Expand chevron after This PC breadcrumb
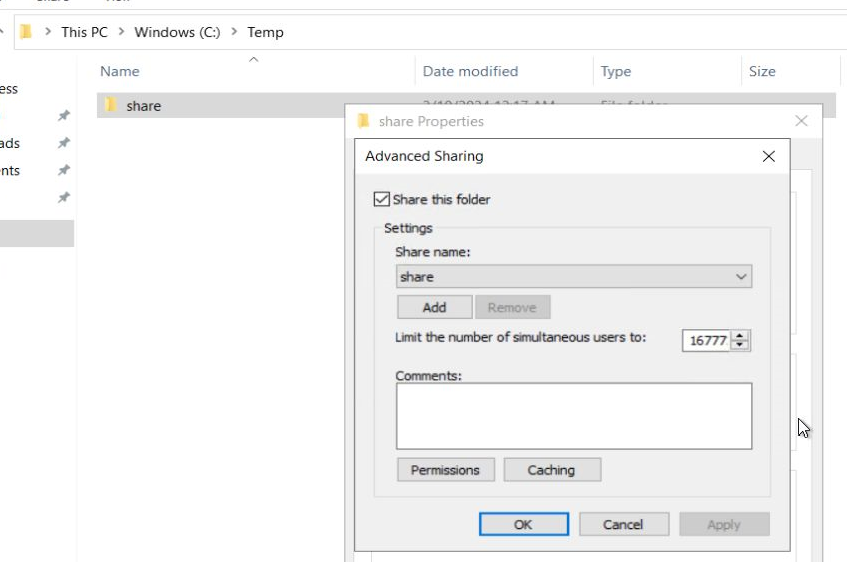The image size is (847, 562). [122, 32]
